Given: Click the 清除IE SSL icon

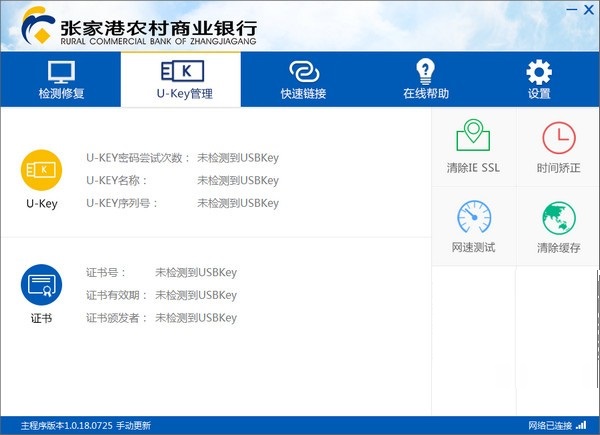Looking at the screenshot, I should tap(473, 135).
